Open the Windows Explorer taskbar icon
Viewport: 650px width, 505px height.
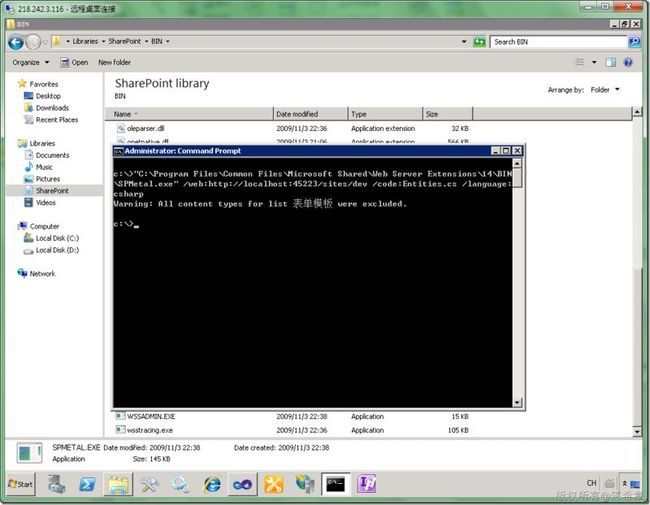pyautogui.click(x=119, y=484)
